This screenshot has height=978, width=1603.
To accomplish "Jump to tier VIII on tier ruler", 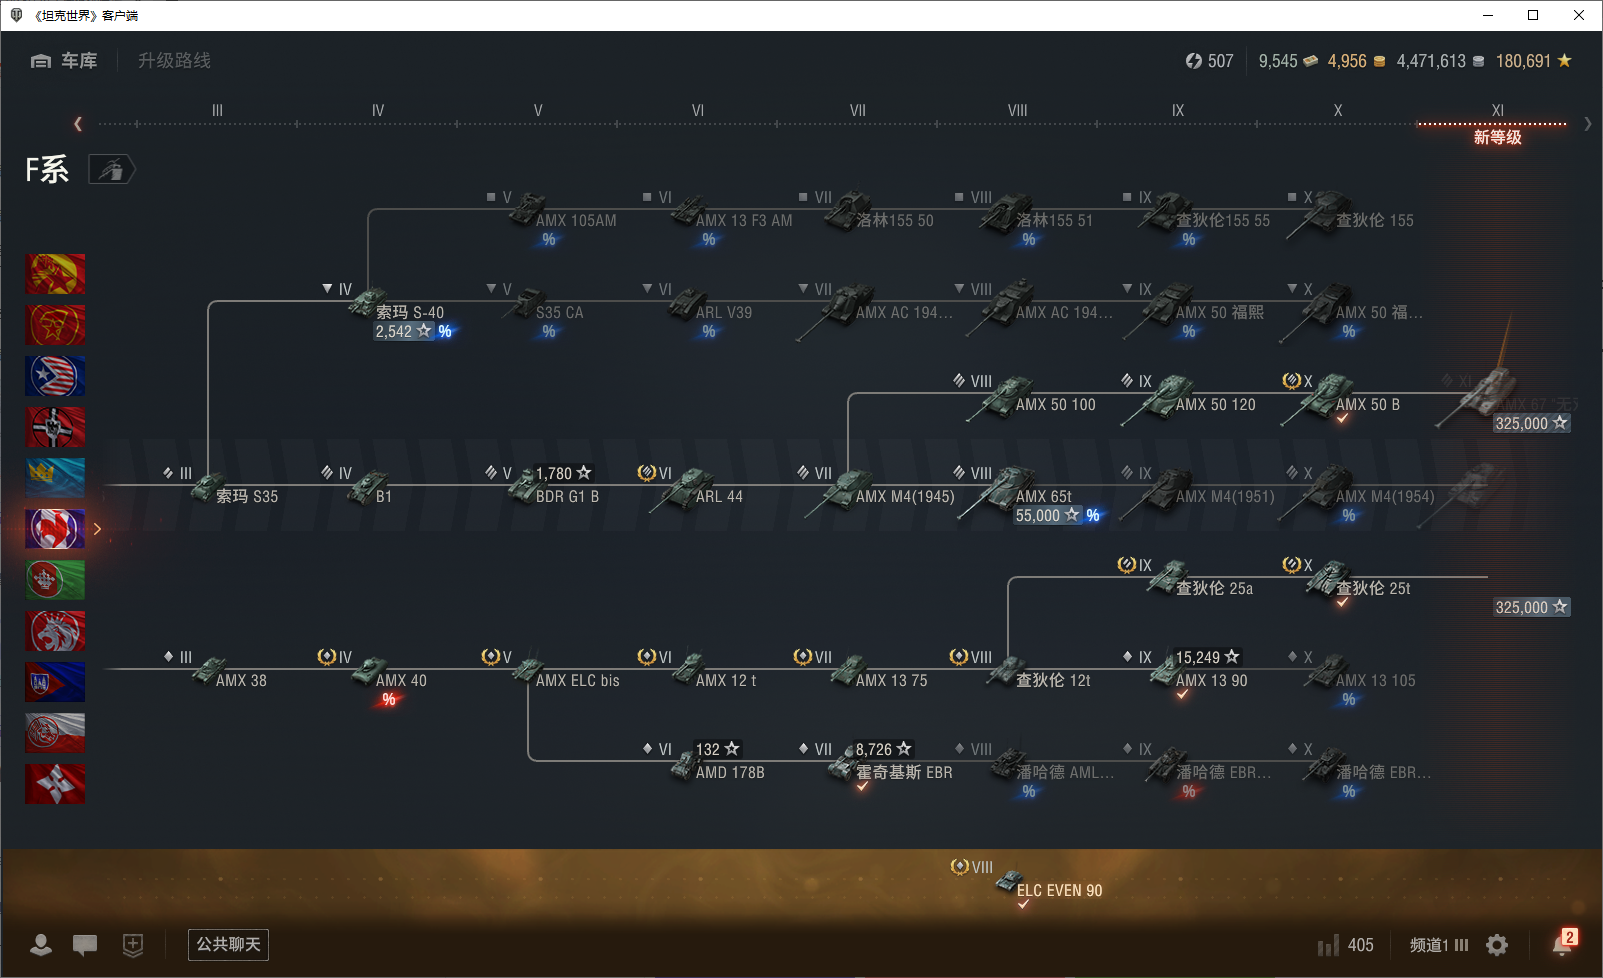I will click(1018, 111).
